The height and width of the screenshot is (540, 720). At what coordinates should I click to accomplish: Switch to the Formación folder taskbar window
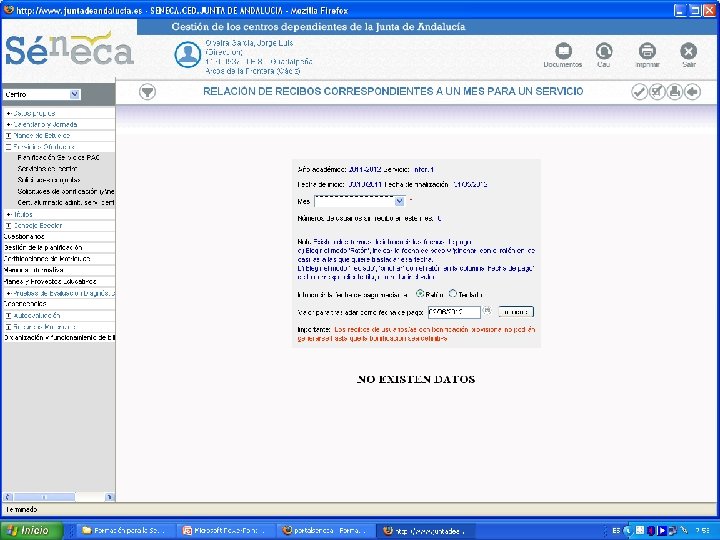127,531
